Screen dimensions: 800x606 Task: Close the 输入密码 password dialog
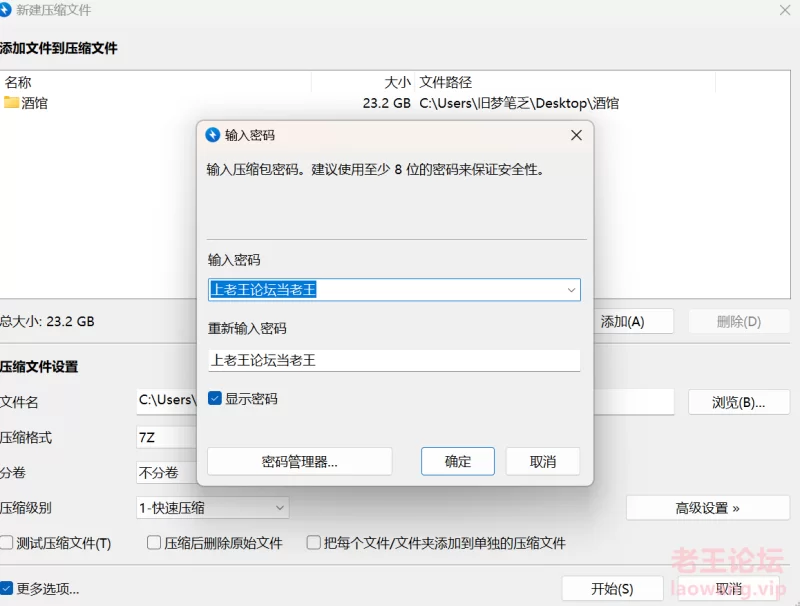pyautogui.click(x=577, y=135)
